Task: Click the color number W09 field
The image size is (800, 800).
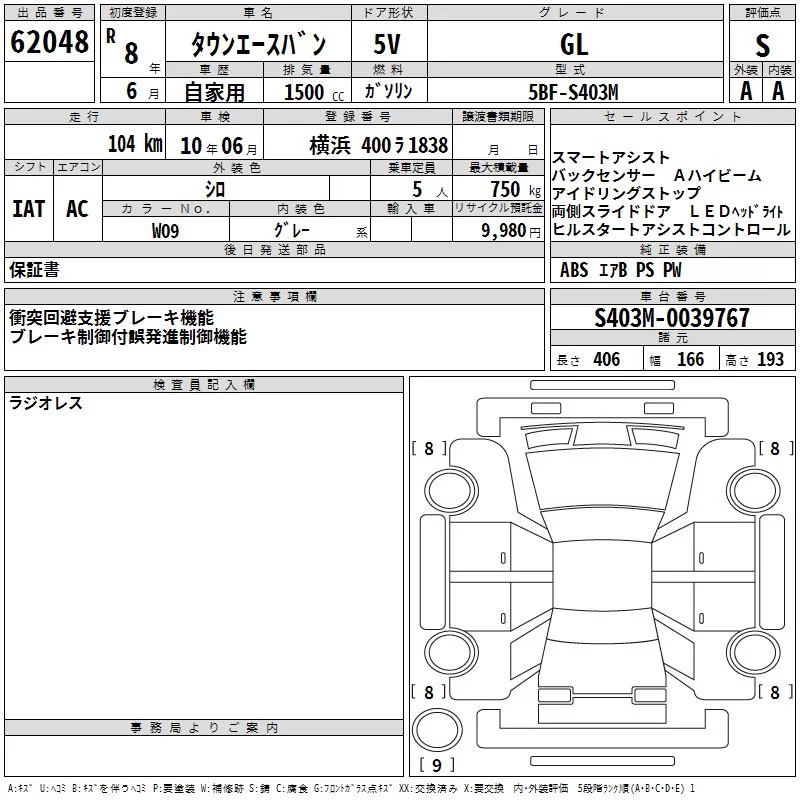Action: (x=166, y=230)
